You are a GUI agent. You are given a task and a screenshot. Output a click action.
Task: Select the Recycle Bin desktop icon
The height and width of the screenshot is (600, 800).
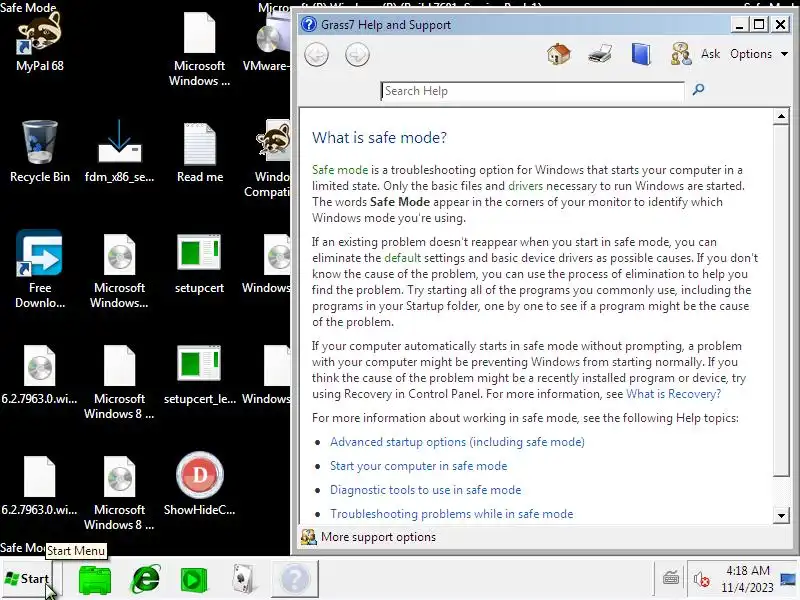click(x=40, y=151)
